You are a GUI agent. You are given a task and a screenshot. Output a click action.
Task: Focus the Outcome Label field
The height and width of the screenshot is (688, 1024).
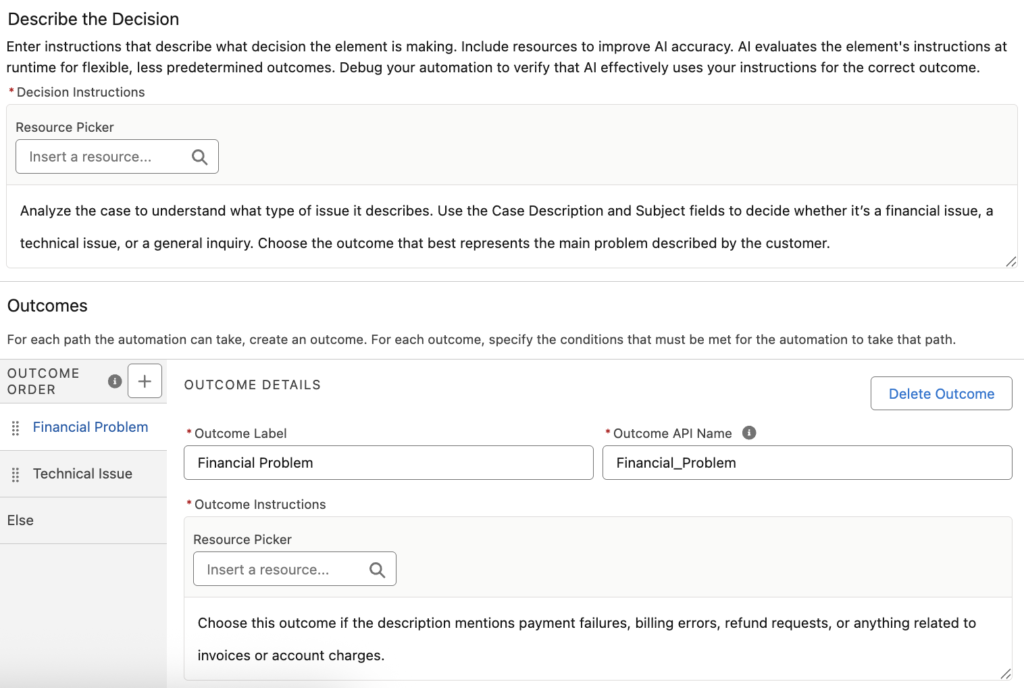click(388, 463)
